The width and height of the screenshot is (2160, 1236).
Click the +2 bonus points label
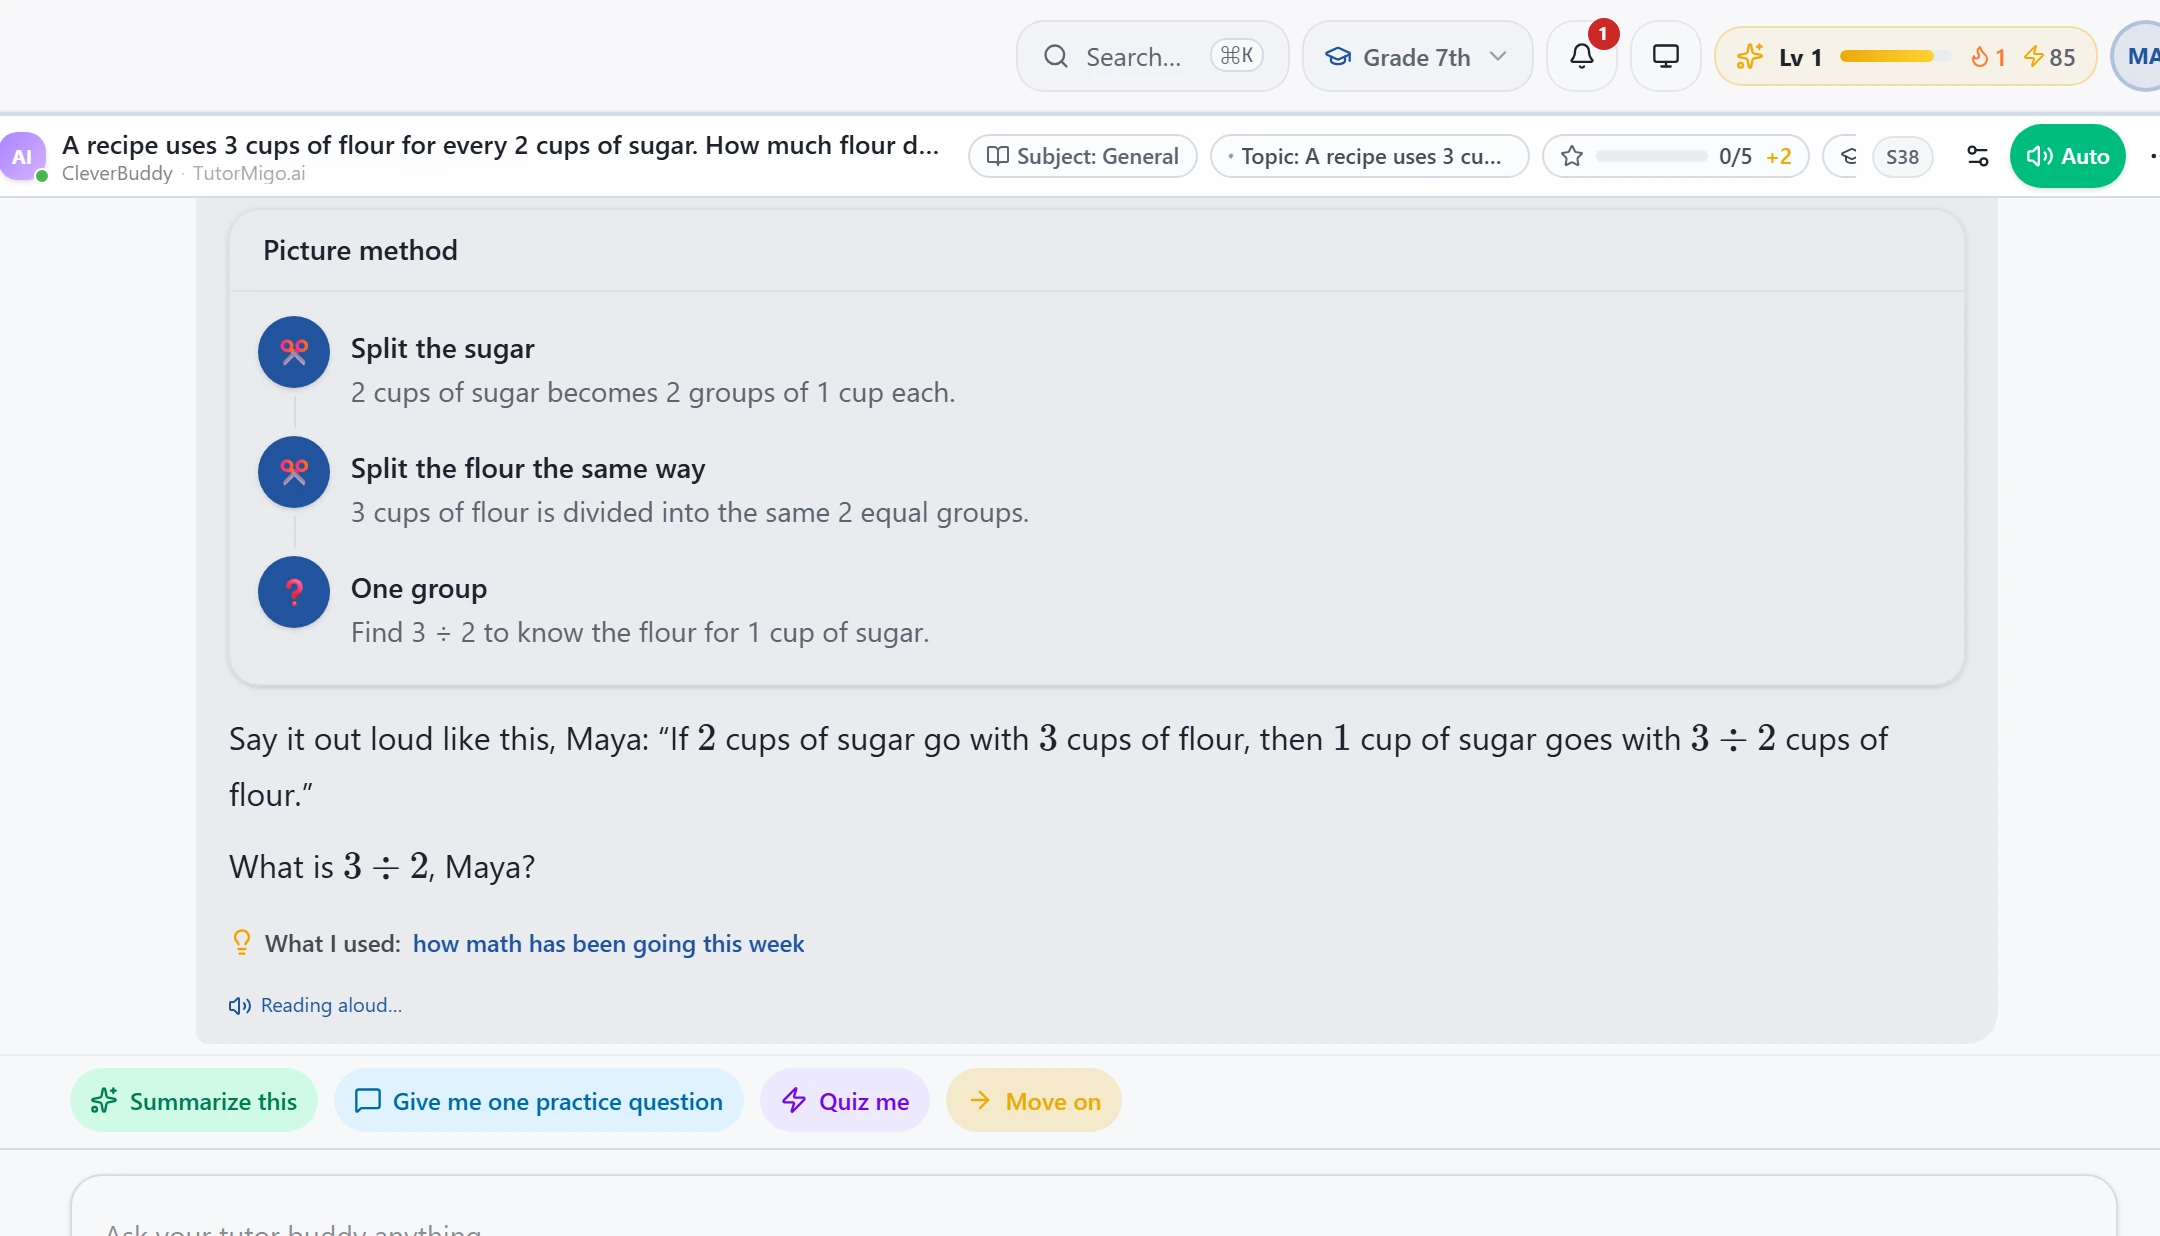point(1778,156)
